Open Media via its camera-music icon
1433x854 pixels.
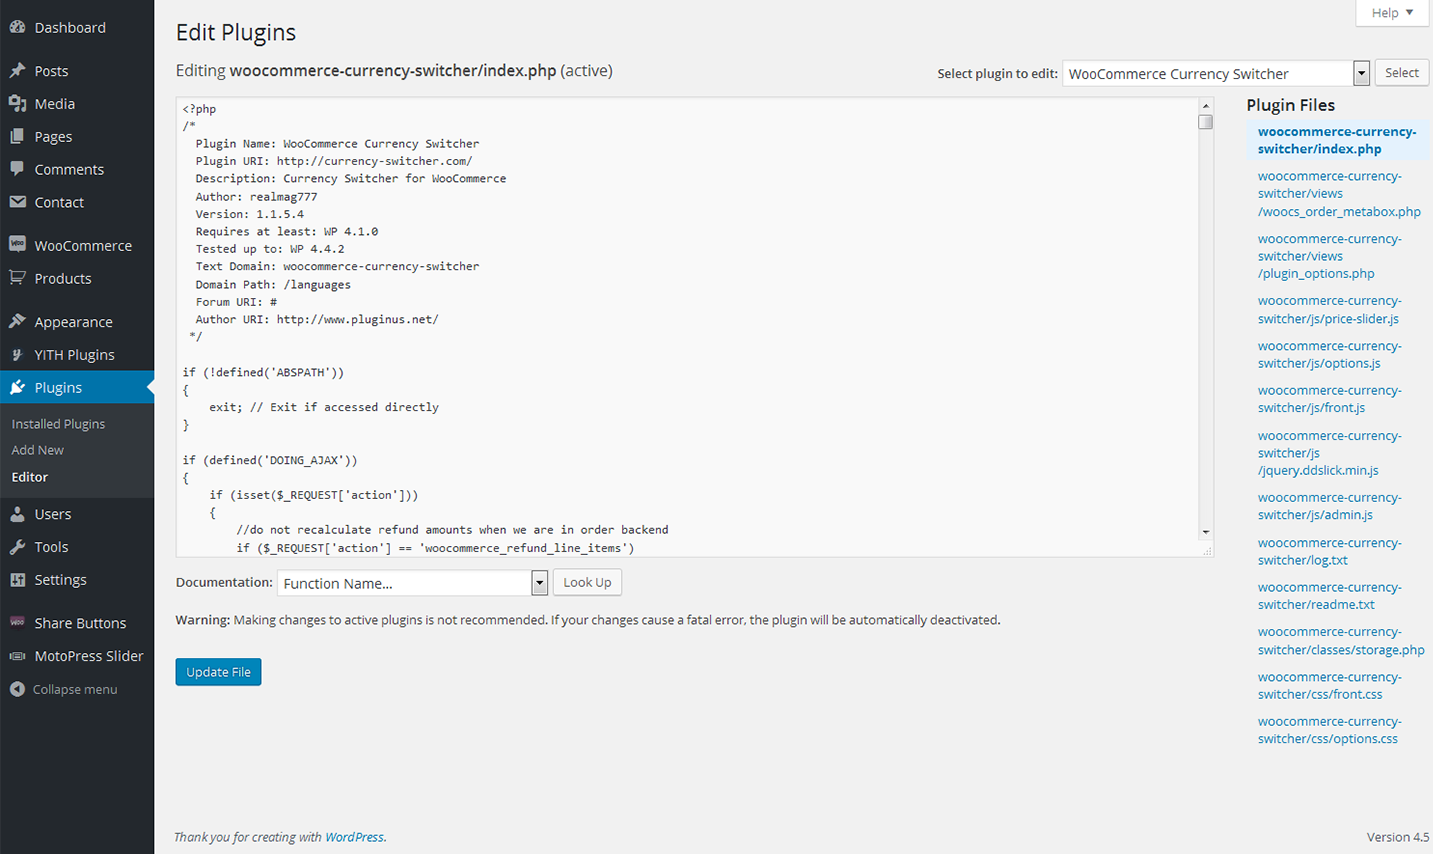point(17,104)
